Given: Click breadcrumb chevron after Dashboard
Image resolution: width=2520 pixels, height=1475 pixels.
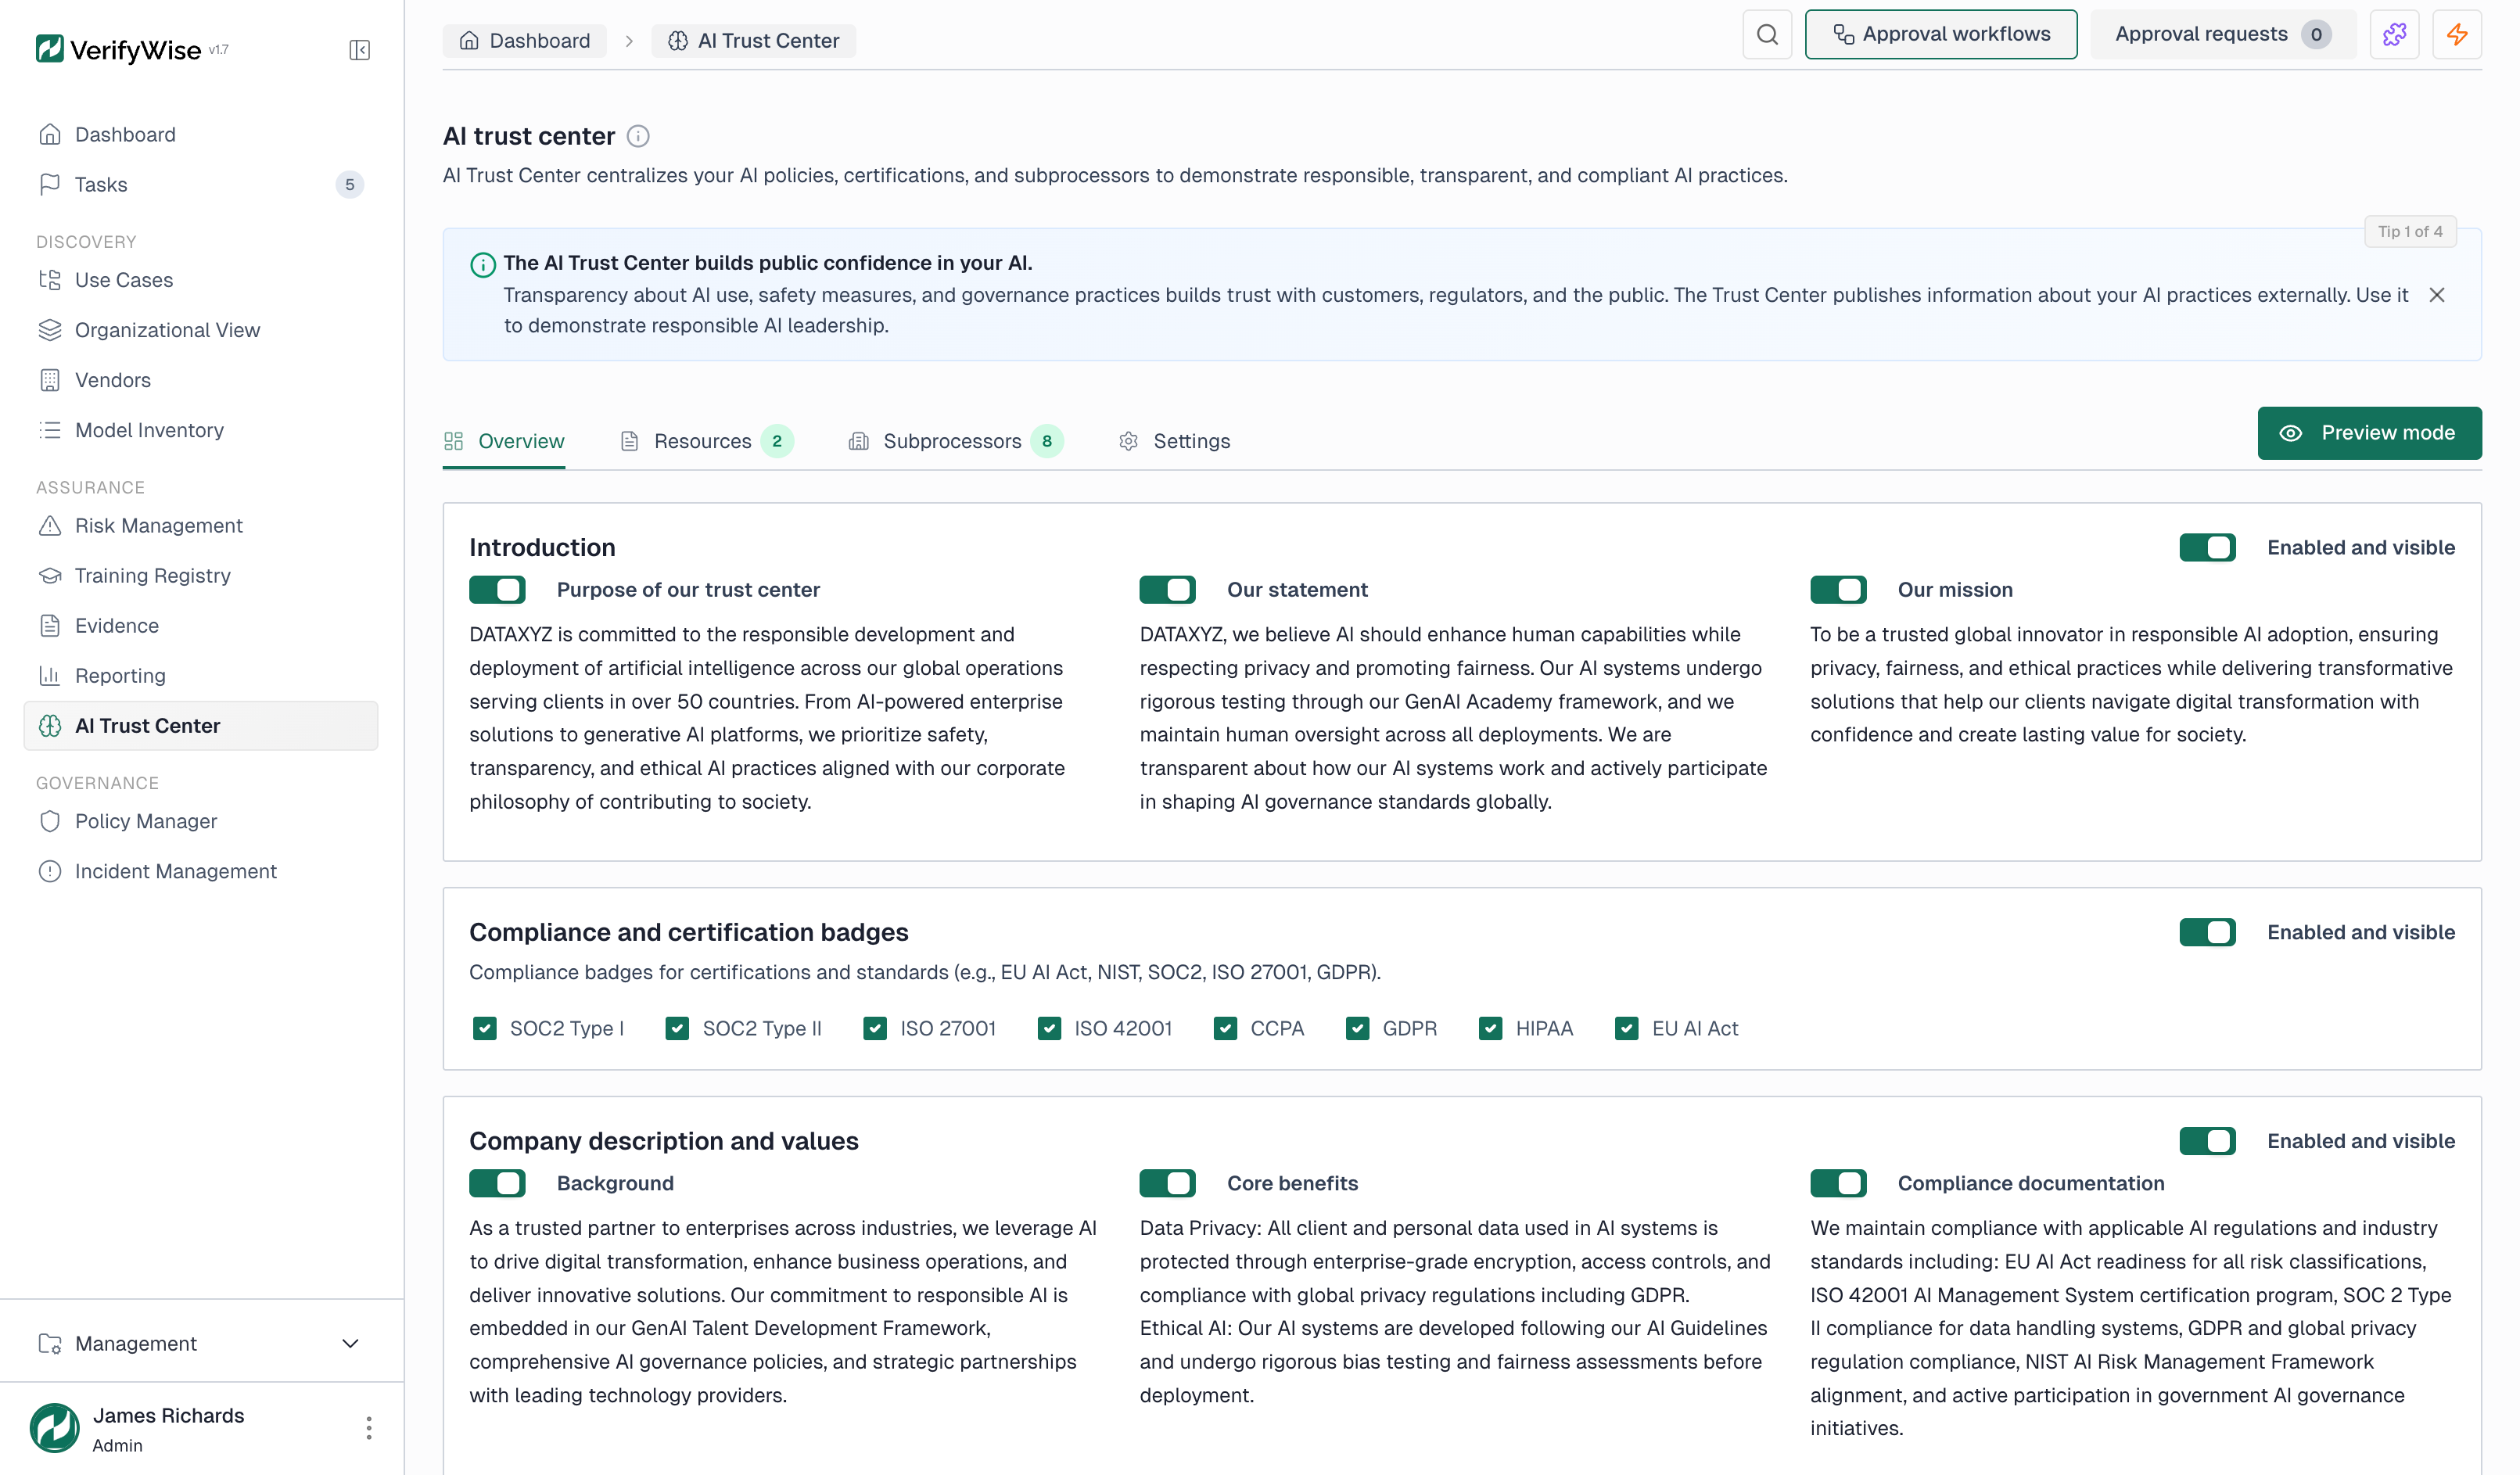Looking at the screenshot, I should tap(629, 41).
